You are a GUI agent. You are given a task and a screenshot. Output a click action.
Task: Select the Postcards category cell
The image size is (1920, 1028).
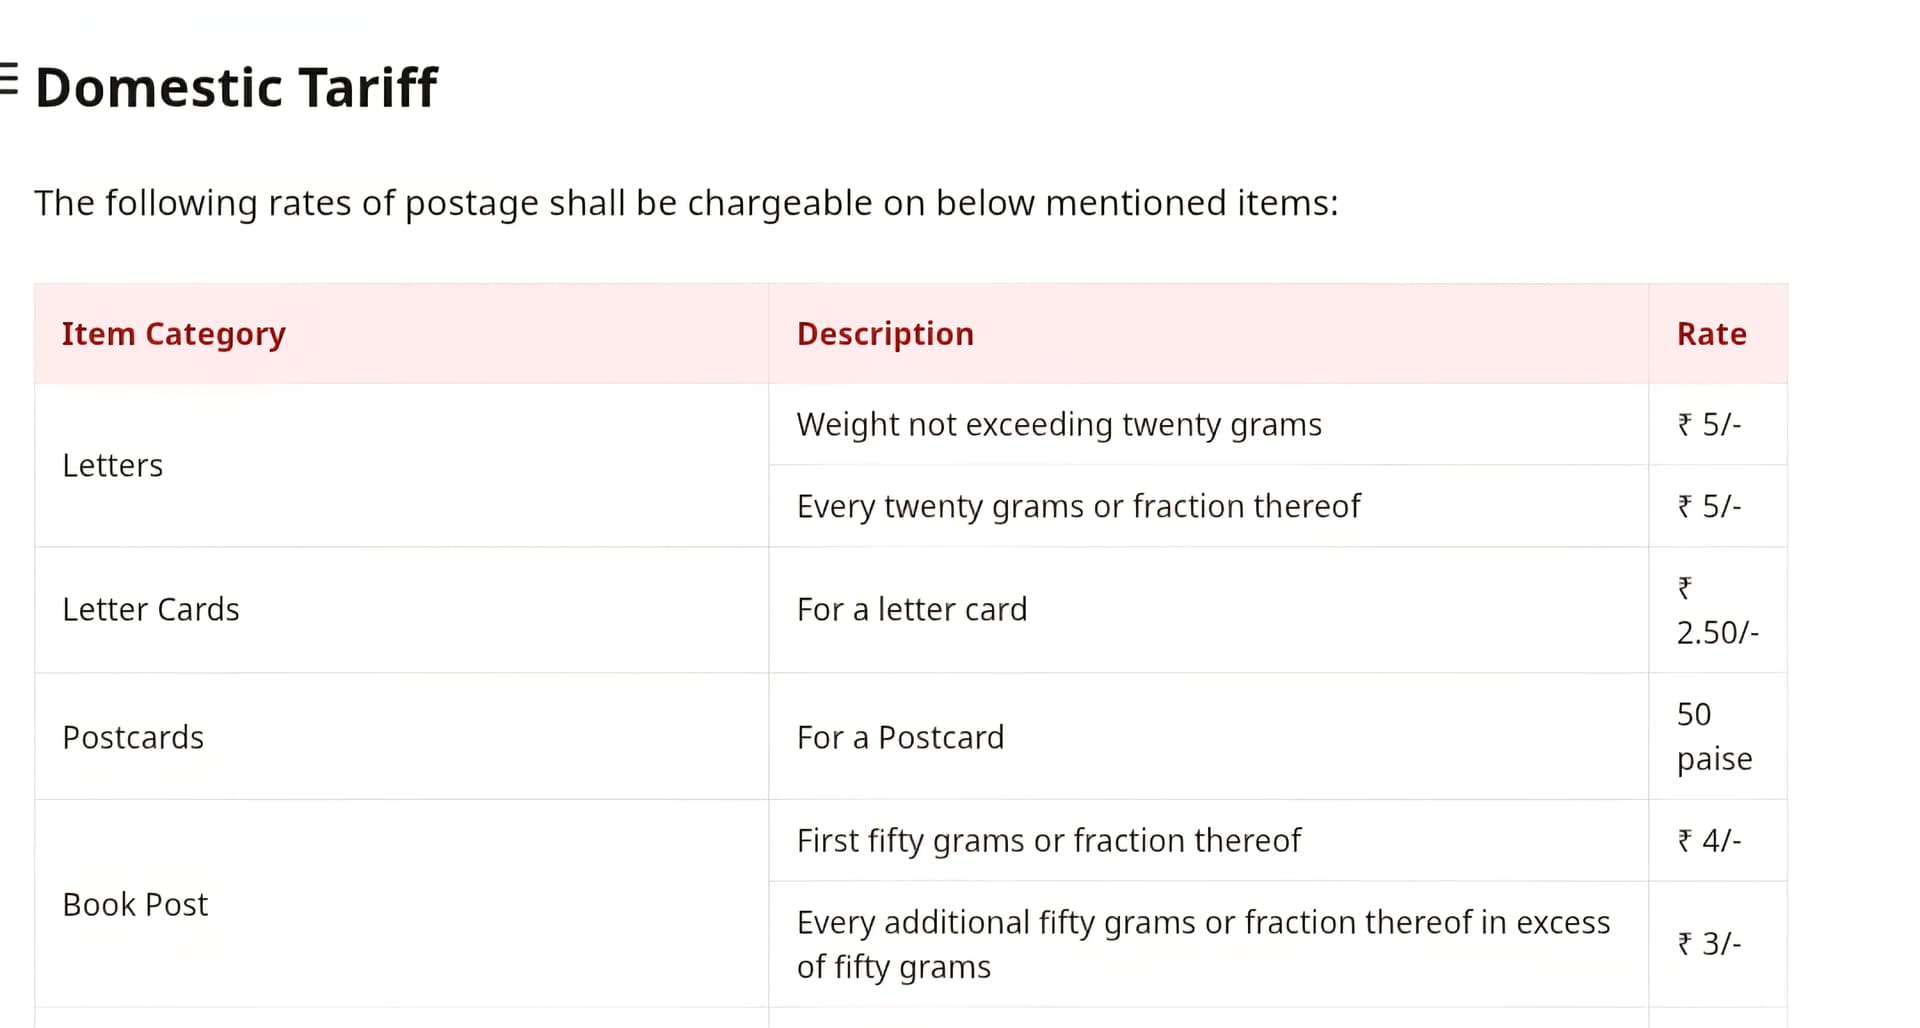click(x=133, y=738)
